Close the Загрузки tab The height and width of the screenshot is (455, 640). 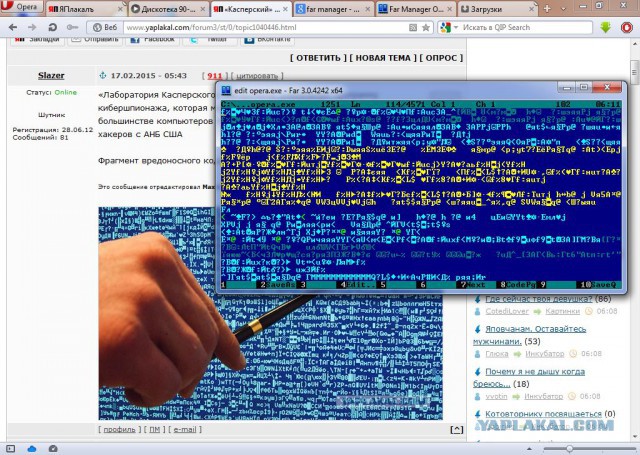click(x=531, y=9)
